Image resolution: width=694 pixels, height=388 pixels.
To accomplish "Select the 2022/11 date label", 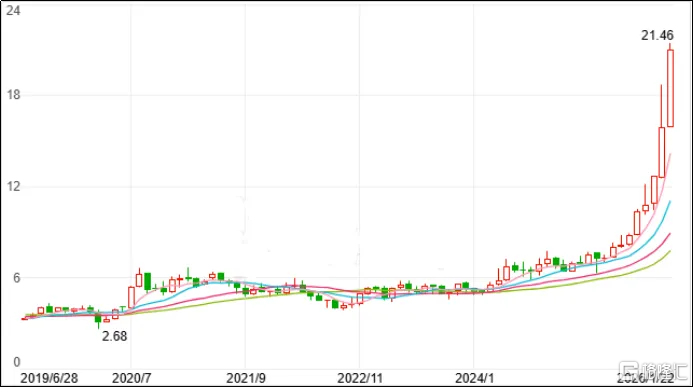I will click(360, 378).
